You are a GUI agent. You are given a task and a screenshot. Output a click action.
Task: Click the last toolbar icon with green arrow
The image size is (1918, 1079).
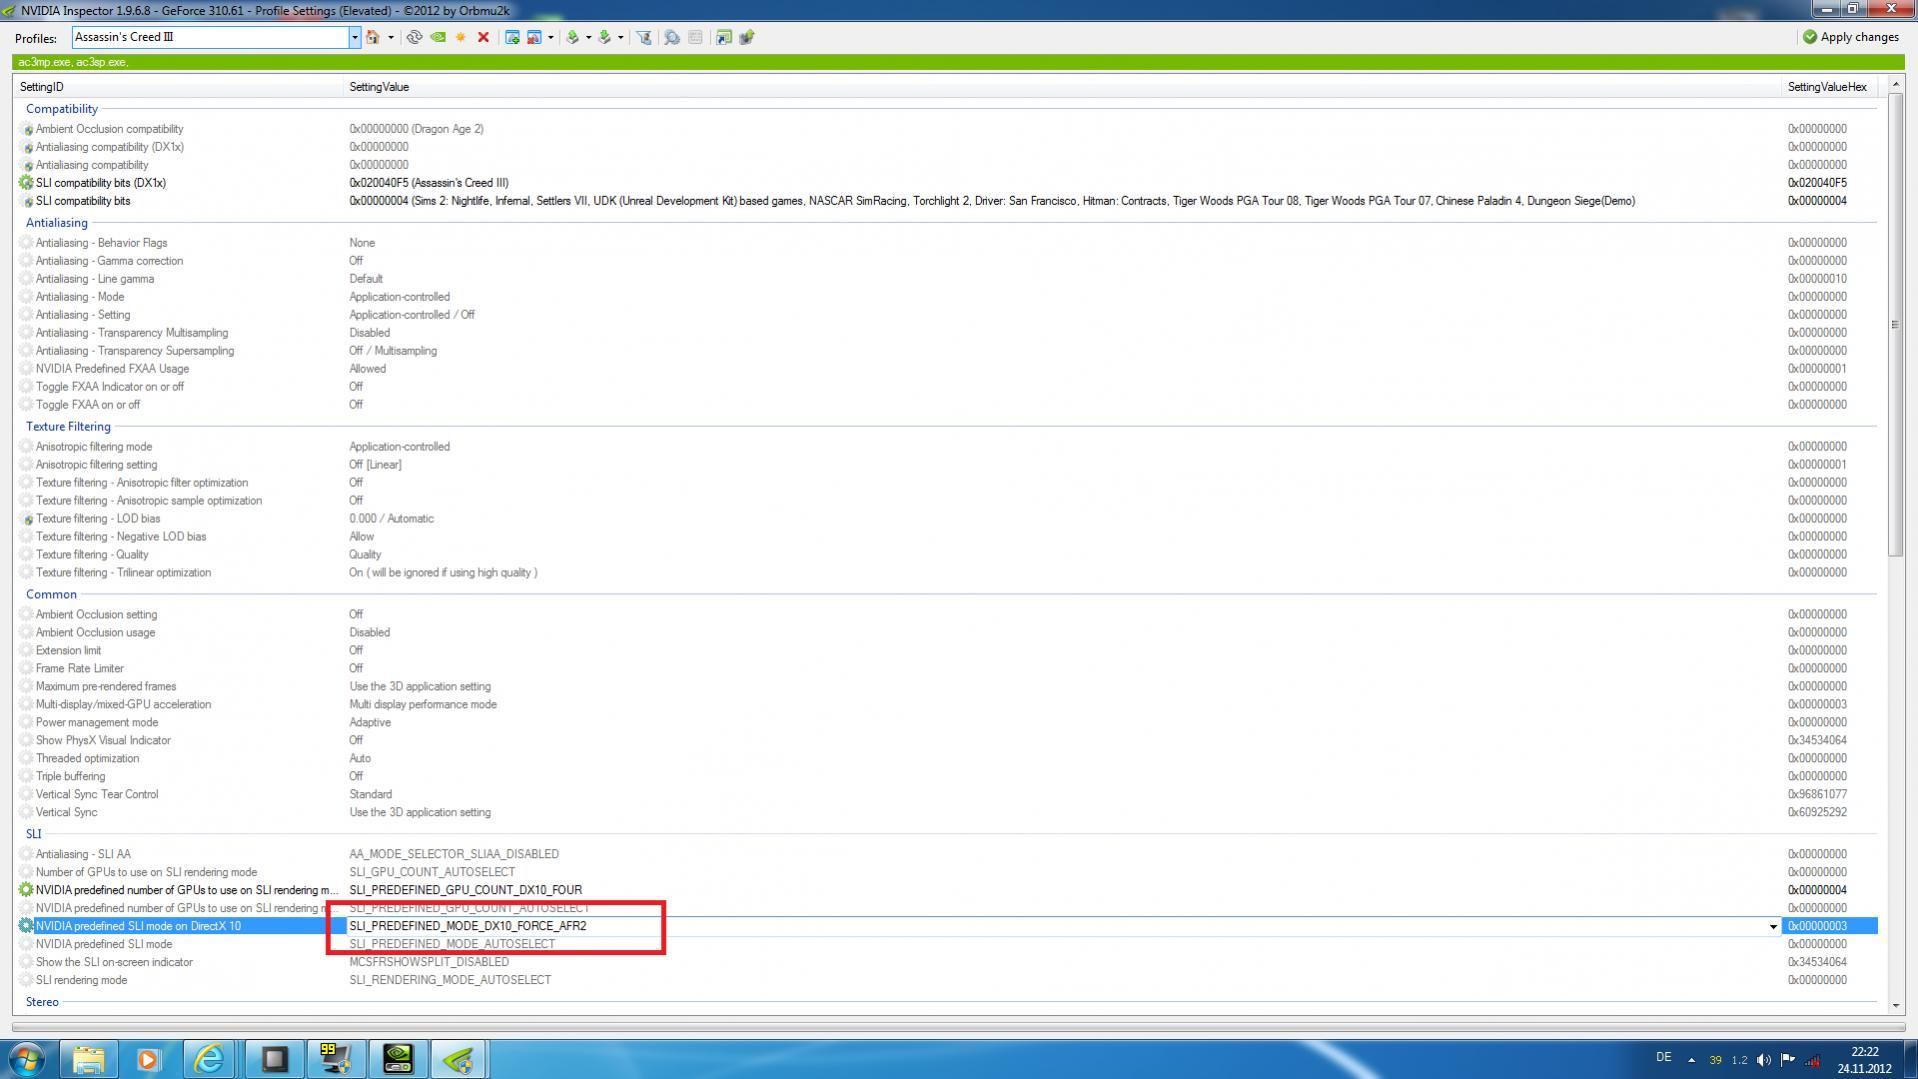click(746, 37)
